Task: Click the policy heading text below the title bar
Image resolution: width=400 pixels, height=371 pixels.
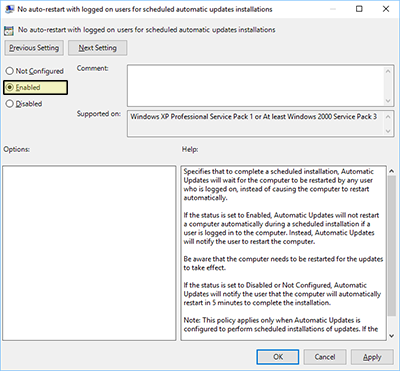Action: [x=147, y=30]
